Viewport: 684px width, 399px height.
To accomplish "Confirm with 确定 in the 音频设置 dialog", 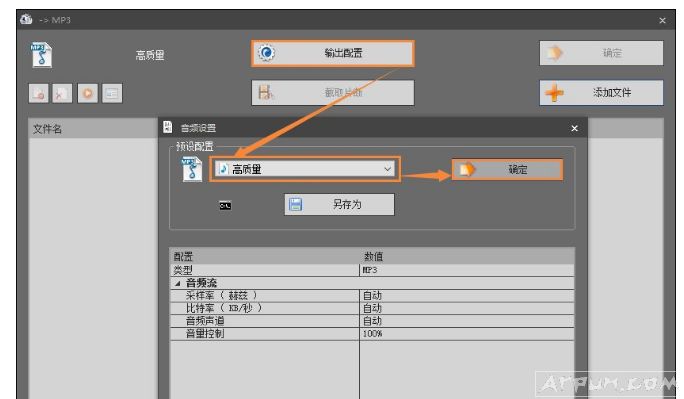I will [507, 169].
